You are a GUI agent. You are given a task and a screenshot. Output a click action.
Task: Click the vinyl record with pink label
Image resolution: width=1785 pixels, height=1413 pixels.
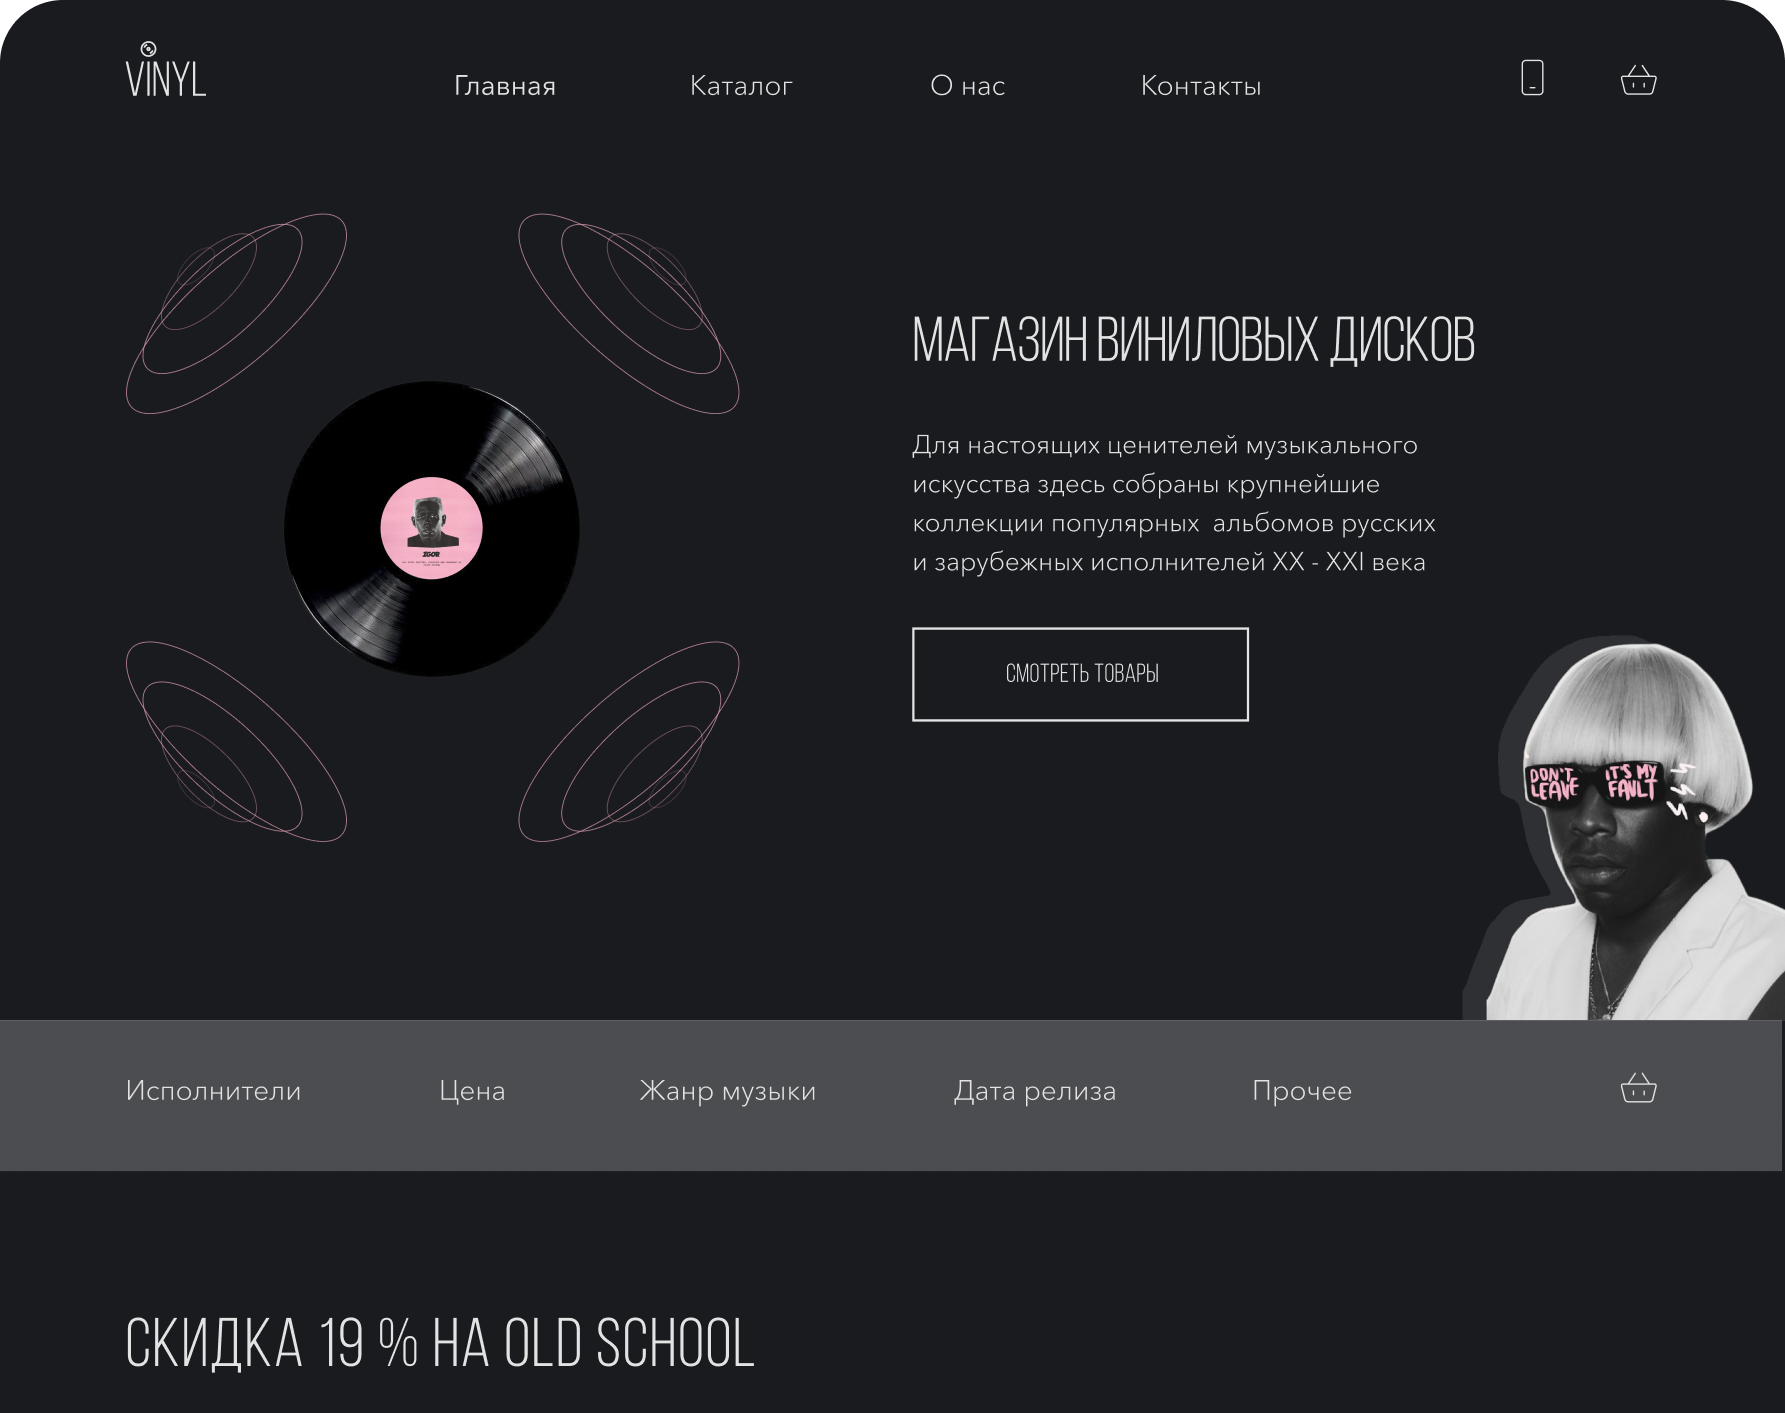432,528
